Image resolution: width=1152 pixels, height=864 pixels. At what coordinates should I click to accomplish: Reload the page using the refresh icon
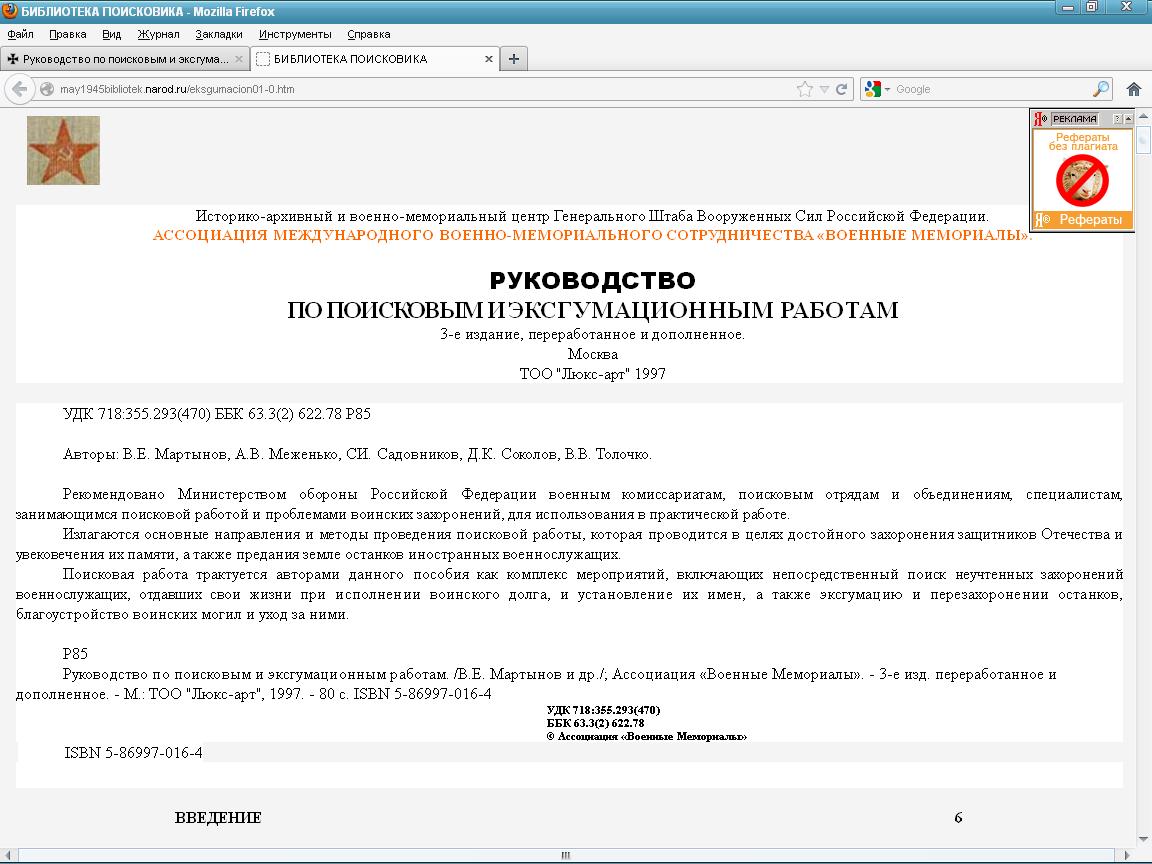click(842, 89)
